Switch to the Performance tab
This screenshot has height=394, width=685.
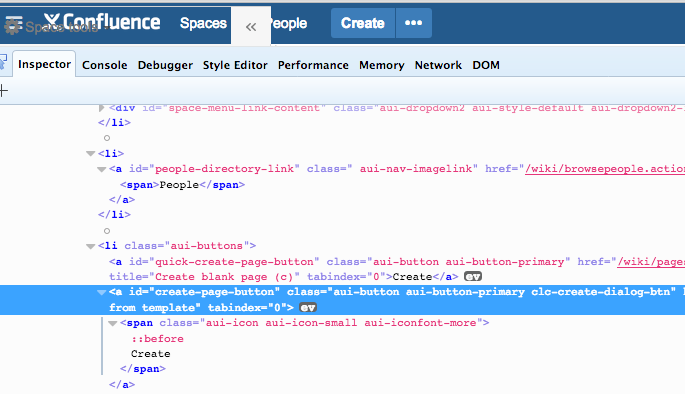point(313,65)
